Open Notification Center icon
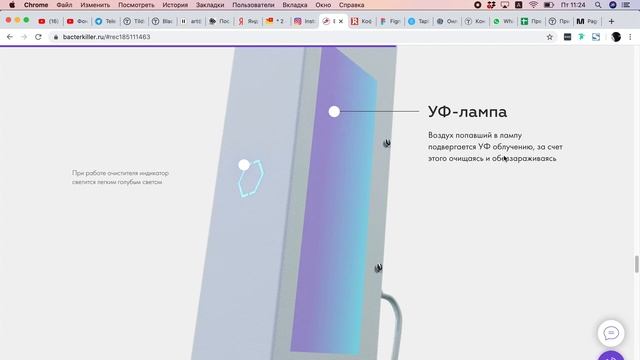This screenshot has width=640, height=360. click(626, 5)
